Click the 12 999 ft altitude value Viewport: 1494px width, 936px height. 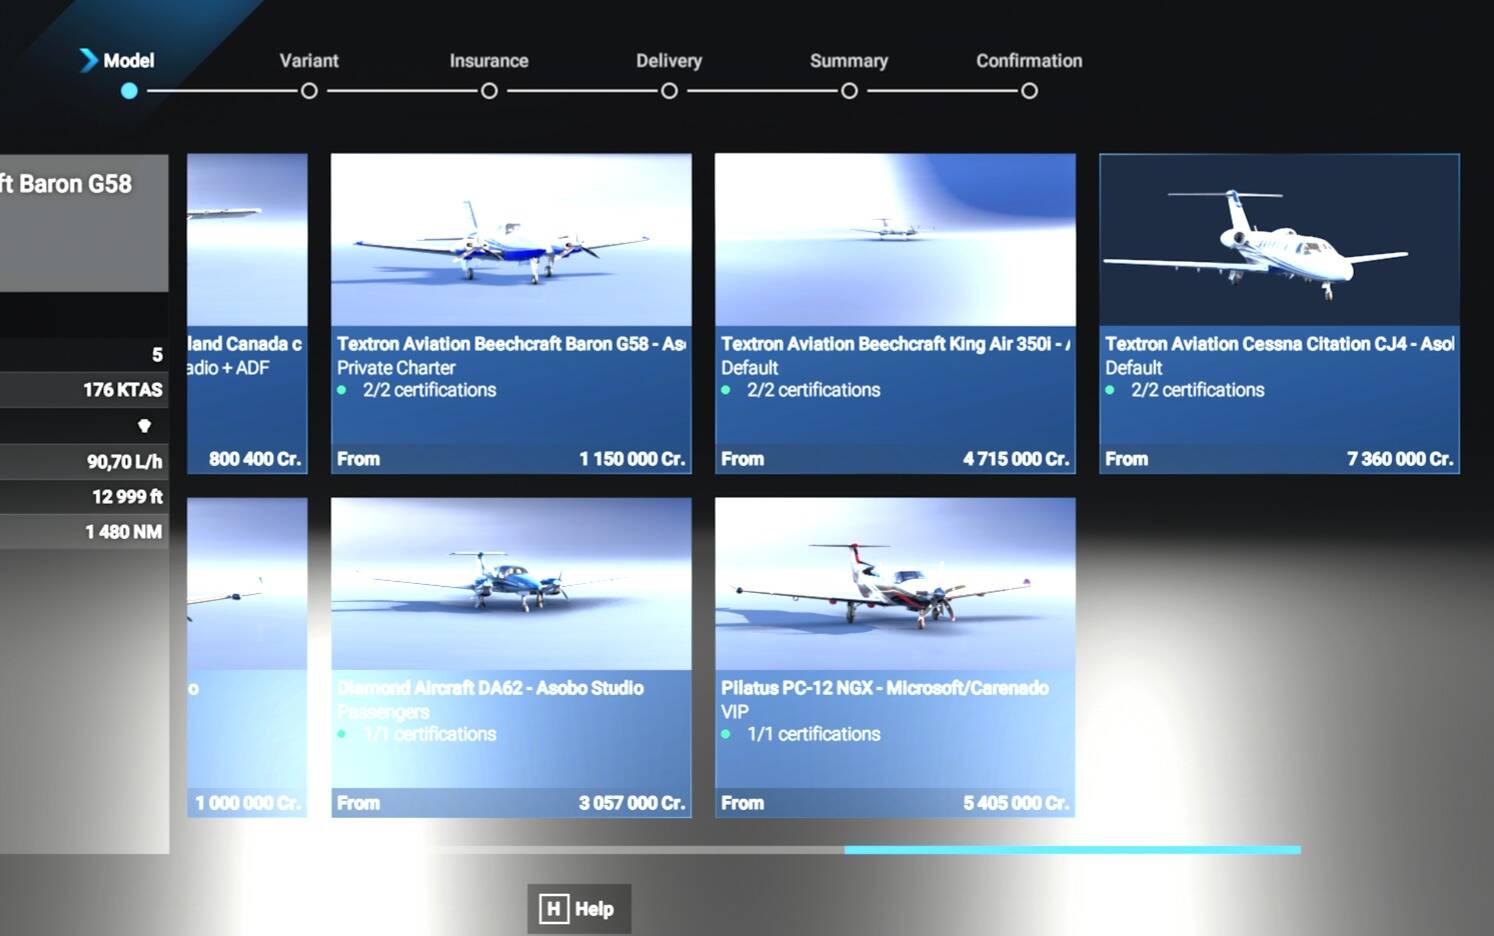tap(128, 497)
